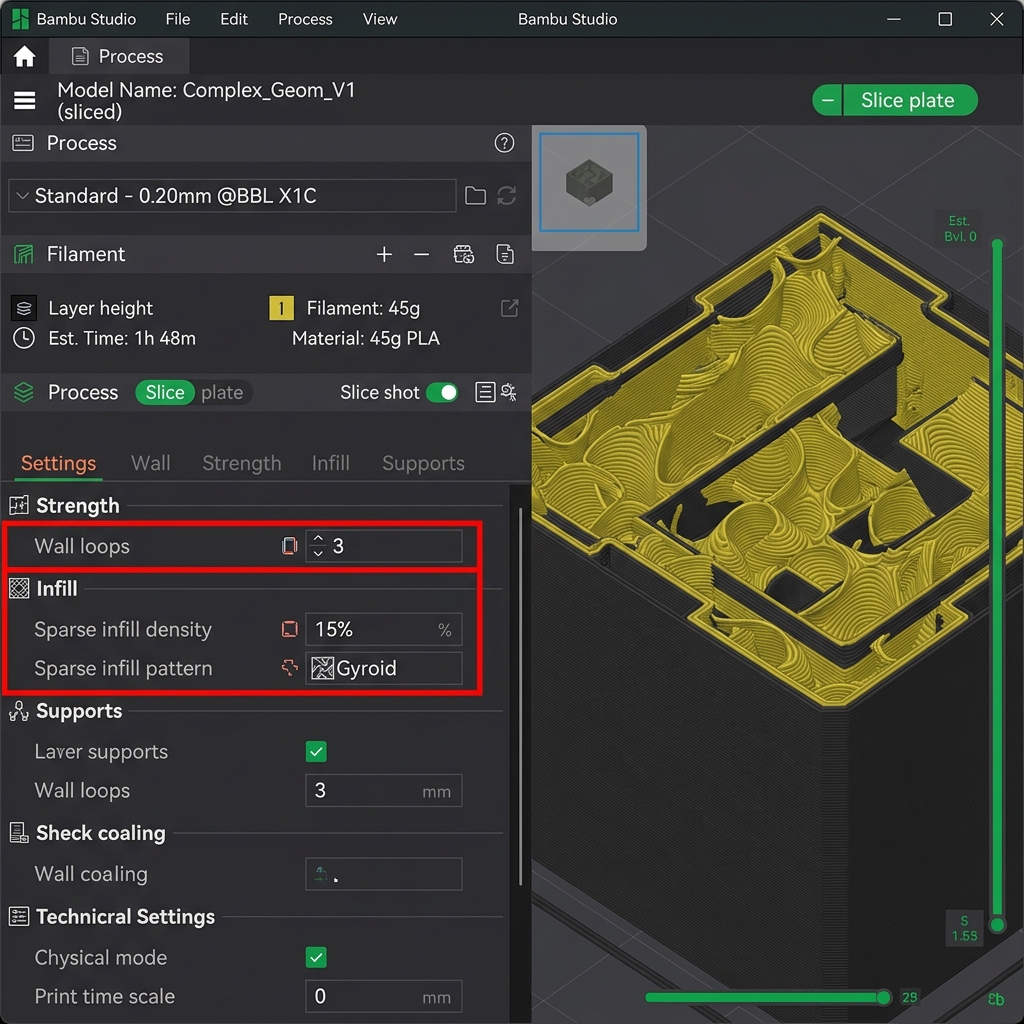Open the Sparse infill pattern Gyroid dropdown
This screenshot has height=1024, width=1024.
(x=383, y=668)
